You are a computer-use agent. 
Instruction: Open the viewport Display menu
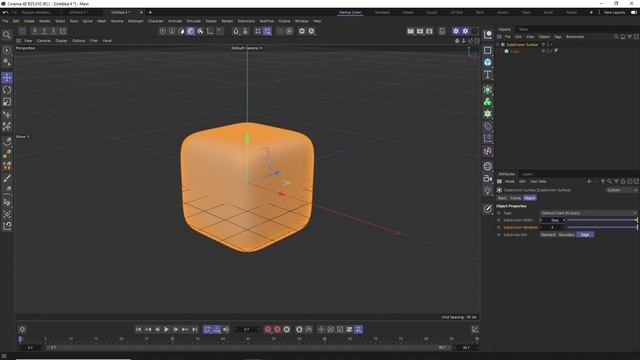61,41
